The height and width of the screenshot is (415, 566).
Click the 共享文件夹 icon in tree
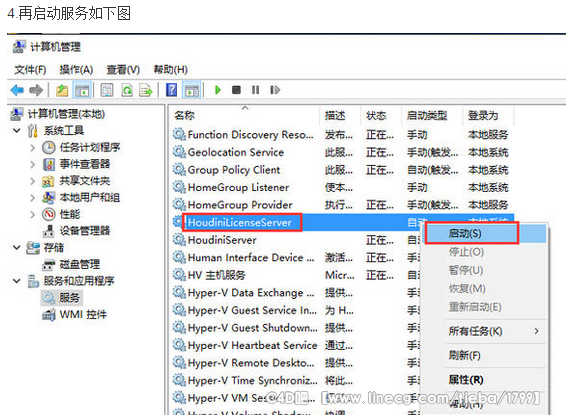click(49, 181)
